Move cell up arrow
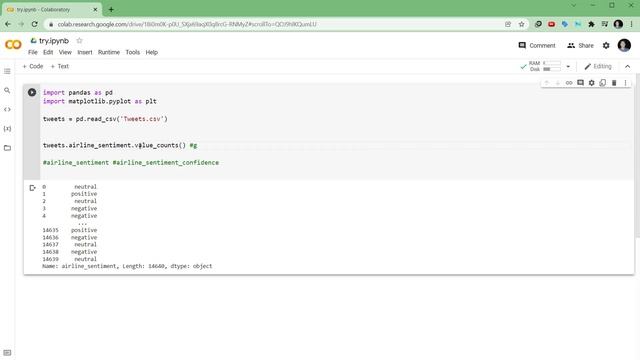Image resolution: width=640 pixels, height=360 pixels. pos(547,83)
